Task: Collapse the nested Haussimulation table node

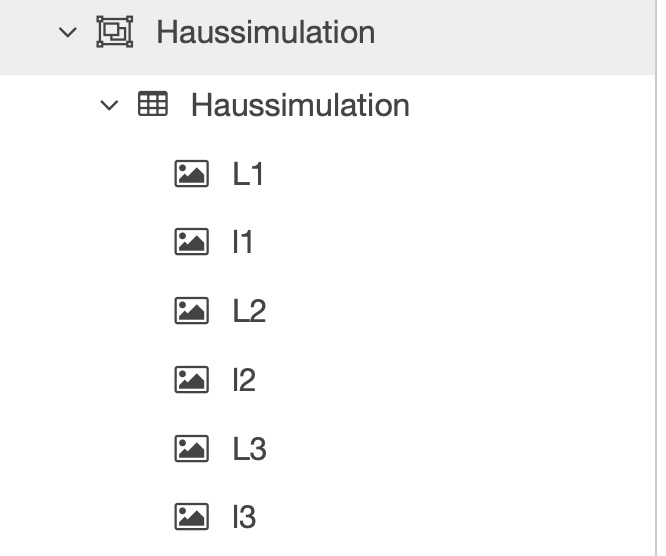Action: [109, 105]
